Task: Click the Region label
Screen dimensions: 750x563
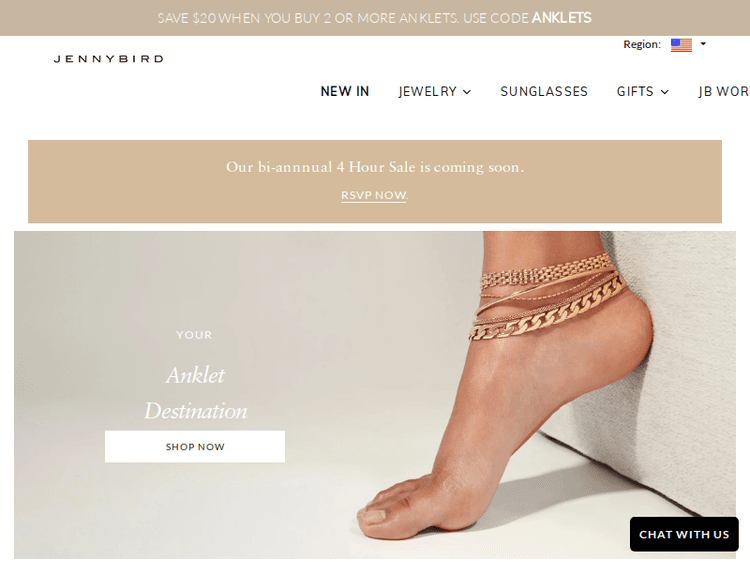Action: (x=642, y=44)
